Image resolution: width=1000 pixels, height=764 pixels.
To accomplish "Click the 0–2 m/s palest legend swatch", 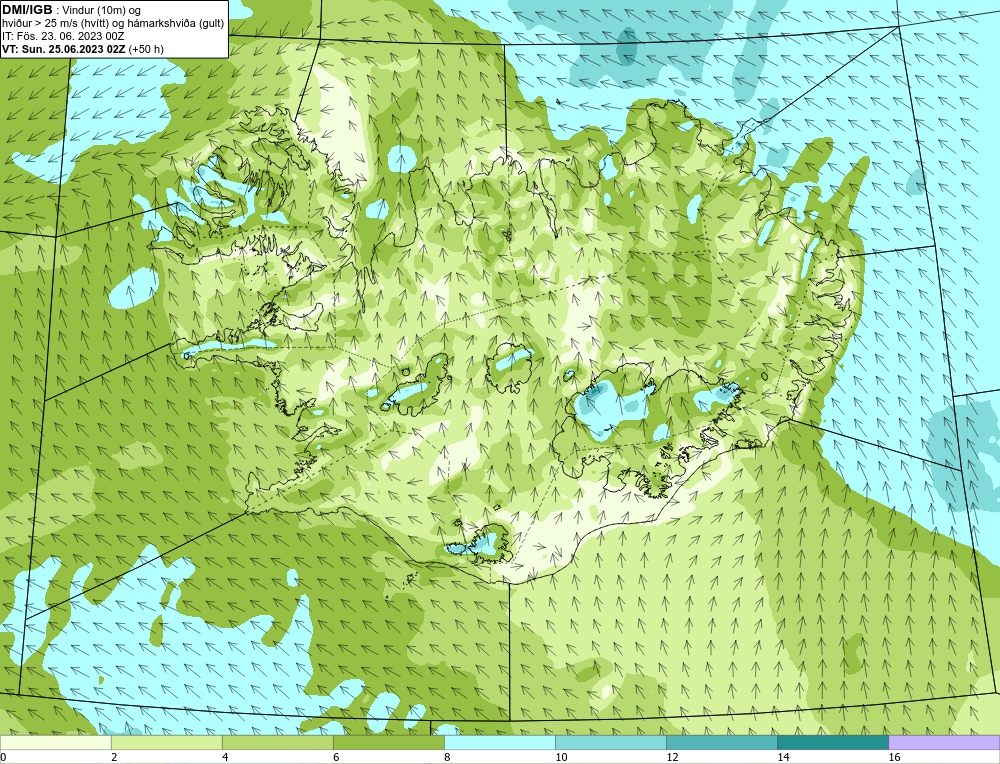I will pos(55,742).
